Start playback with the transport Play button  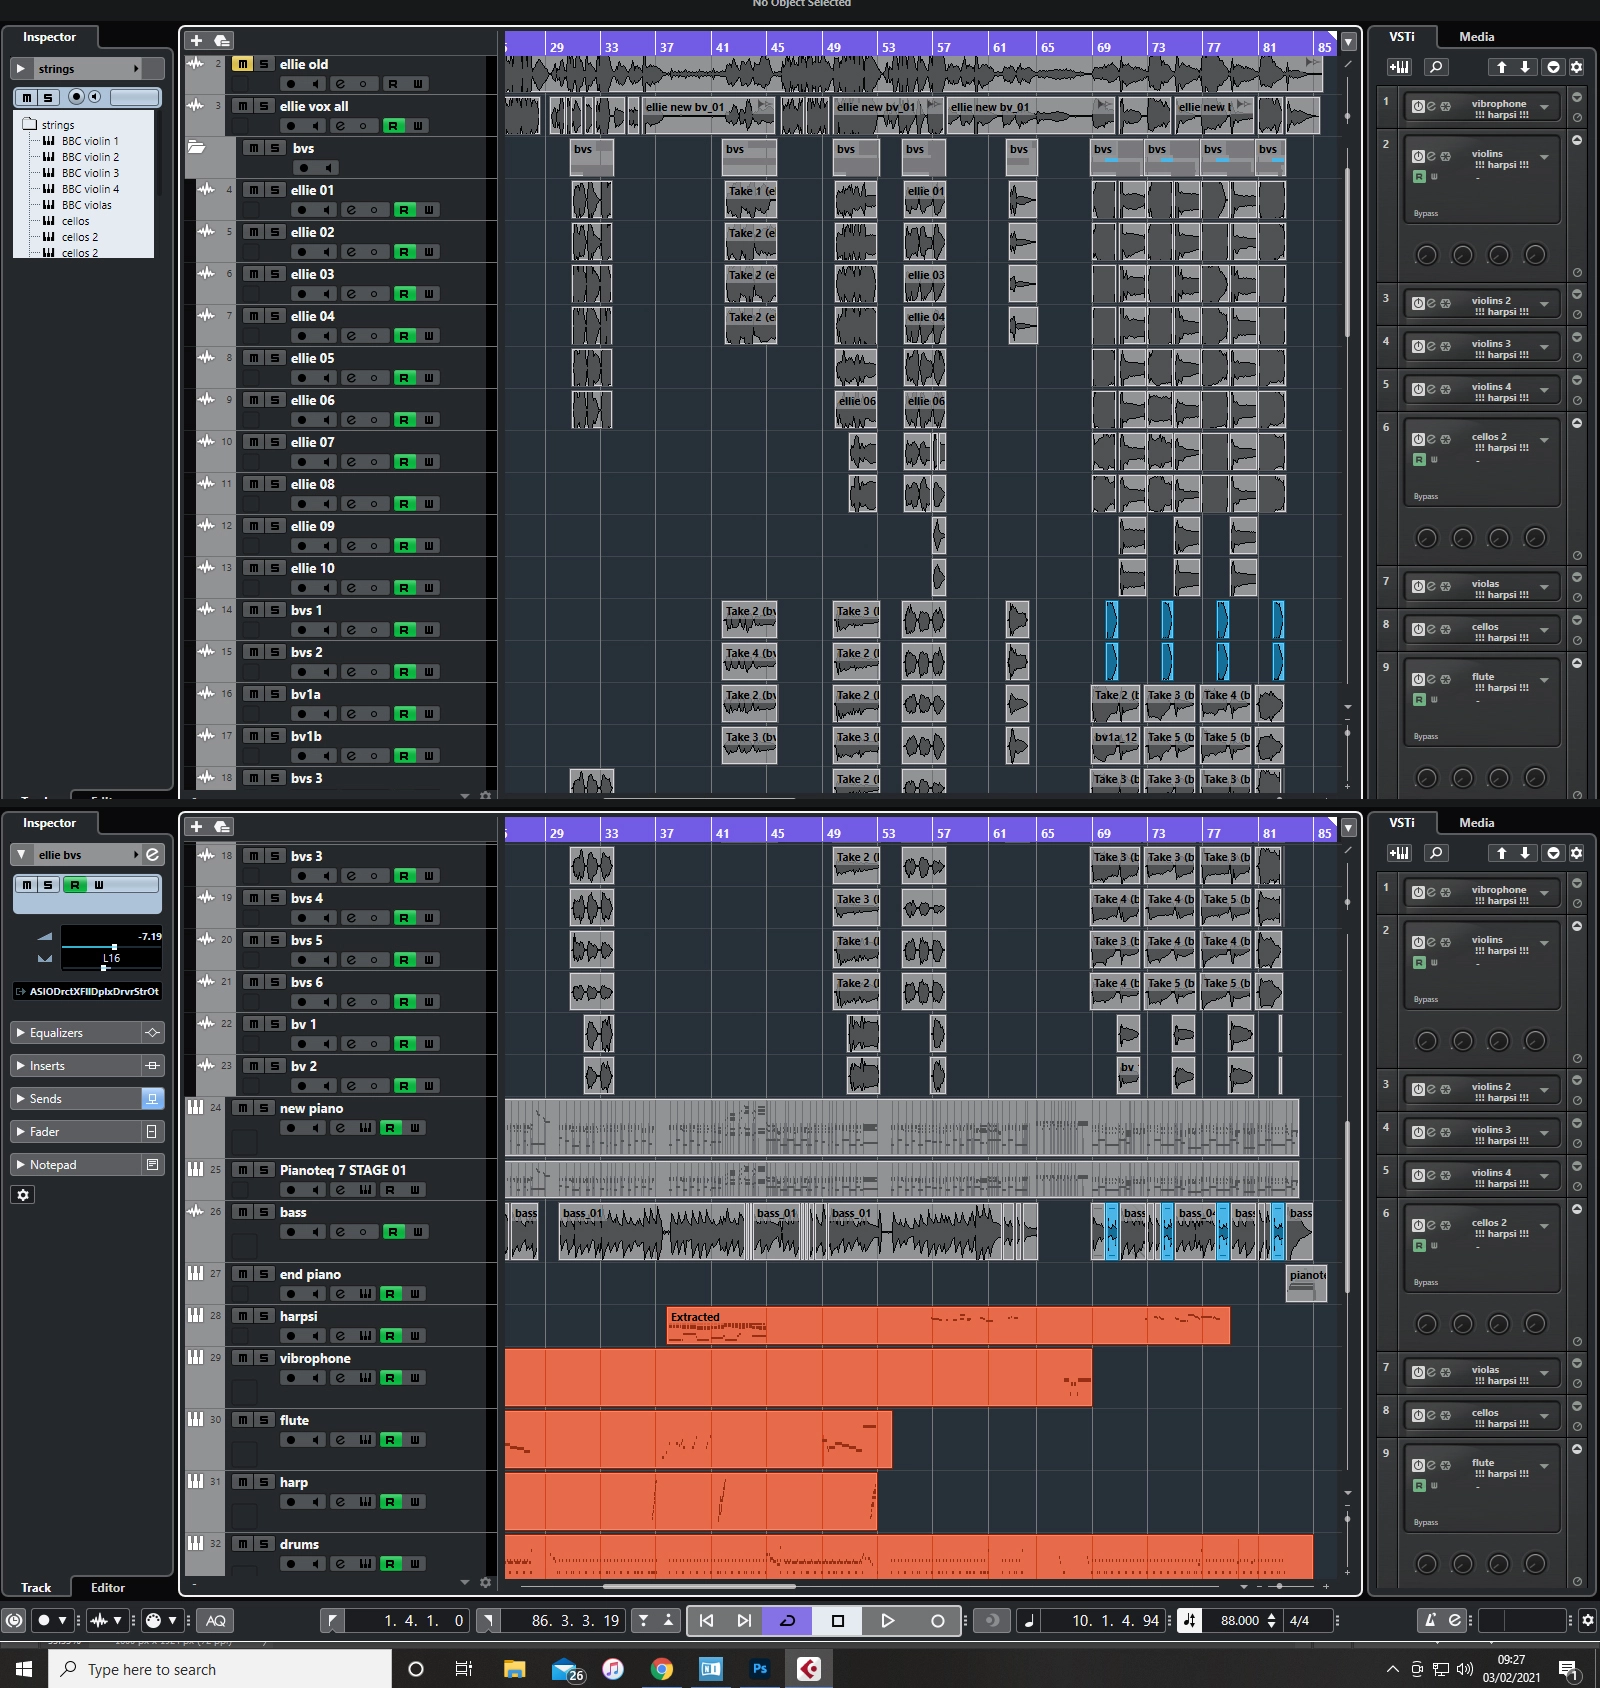887,1620
